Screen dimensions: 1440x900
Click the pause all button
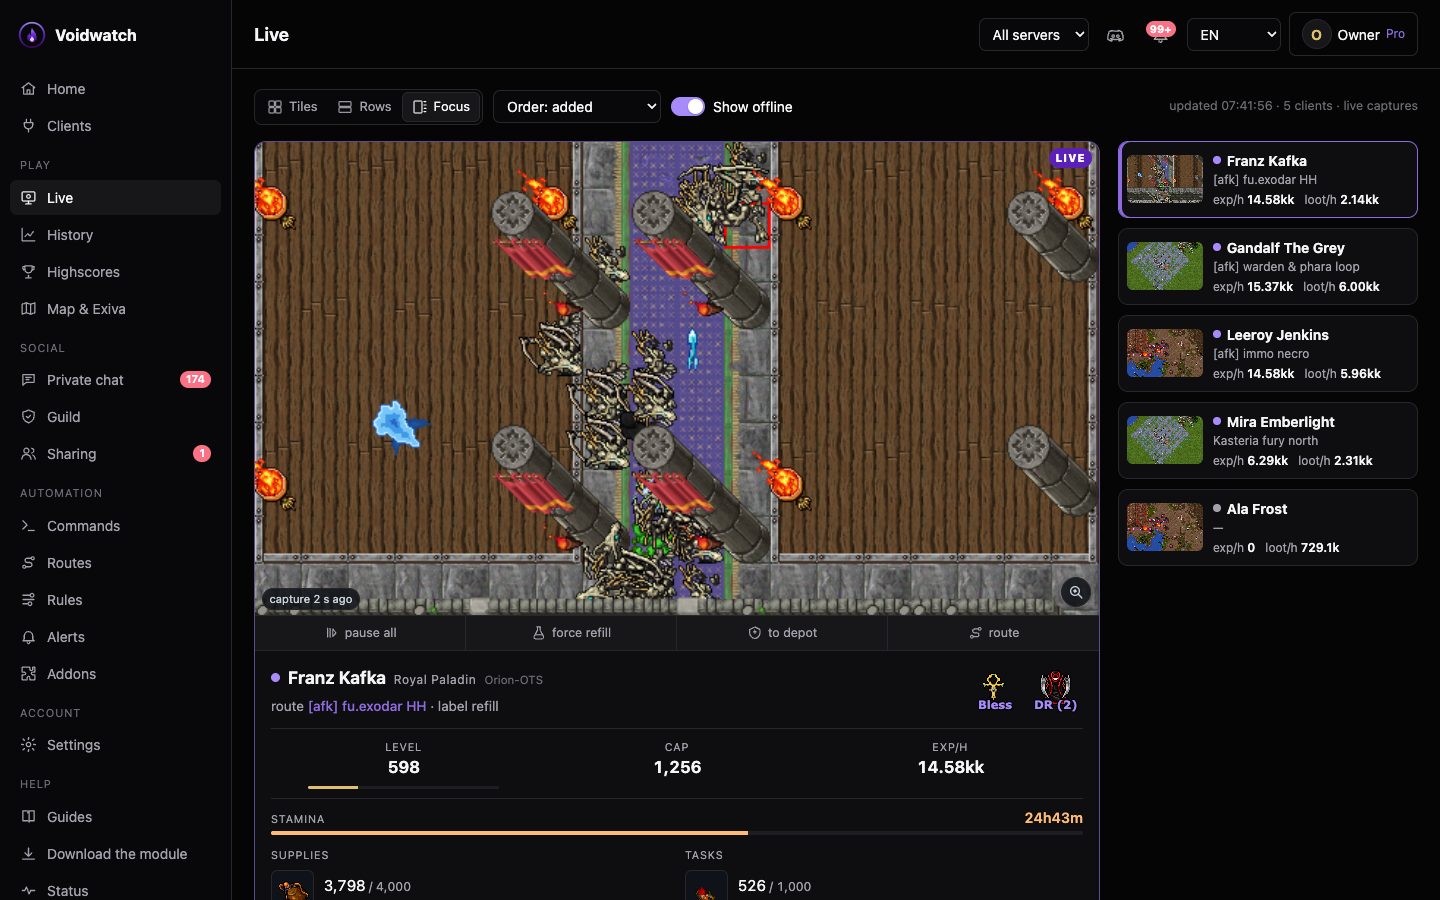point(360,633)
